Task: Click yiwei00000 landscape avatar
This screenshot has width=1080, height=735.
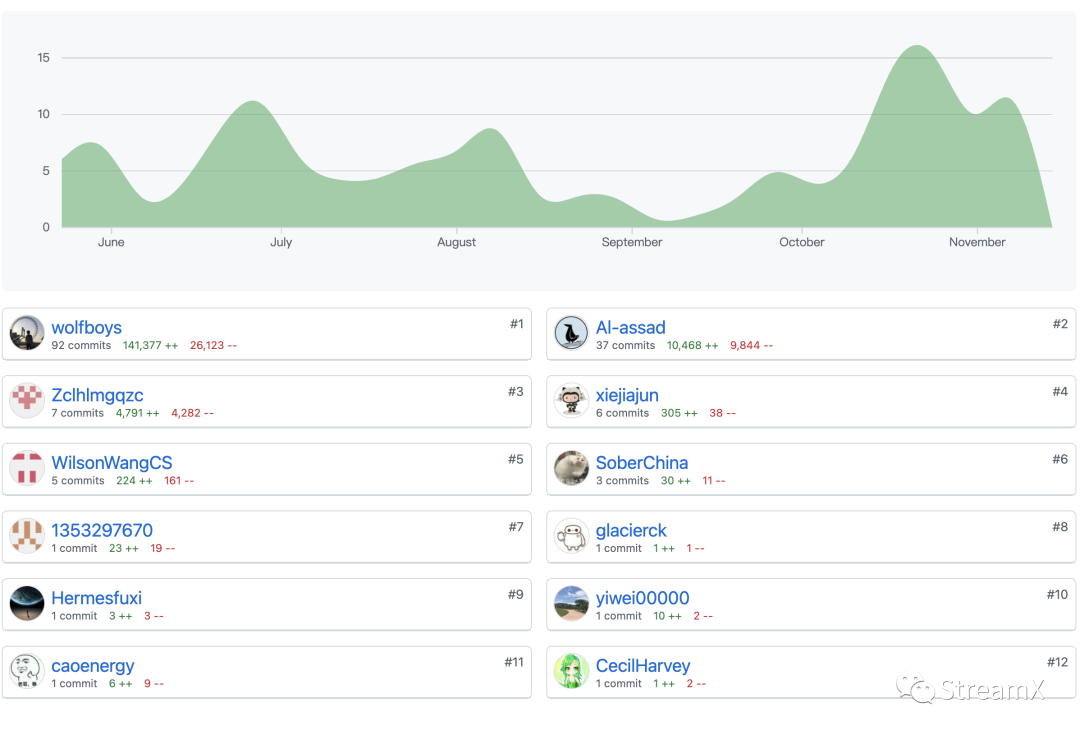Action: tap(571, 603)
